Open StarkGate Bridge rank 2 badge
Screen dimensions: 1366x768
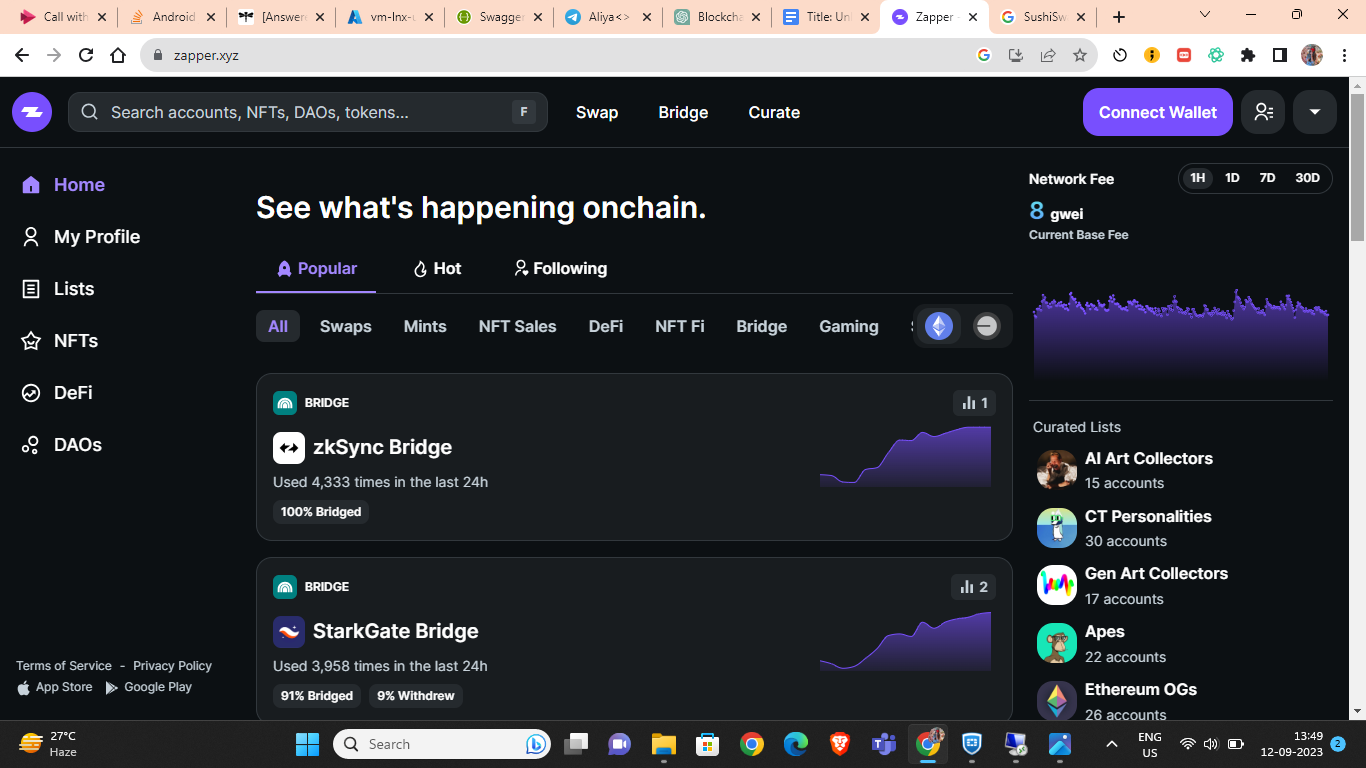[x=974, y=587]
